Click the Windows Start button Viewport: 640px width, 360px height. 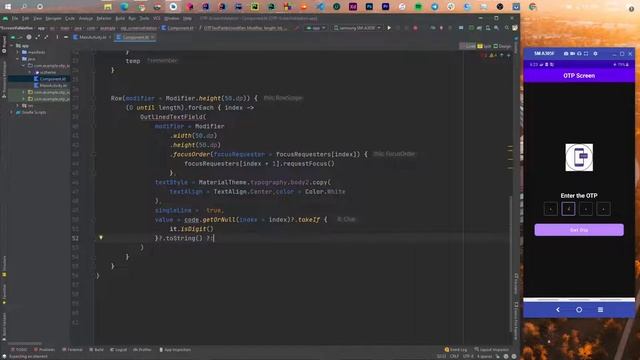click(8, 7)
